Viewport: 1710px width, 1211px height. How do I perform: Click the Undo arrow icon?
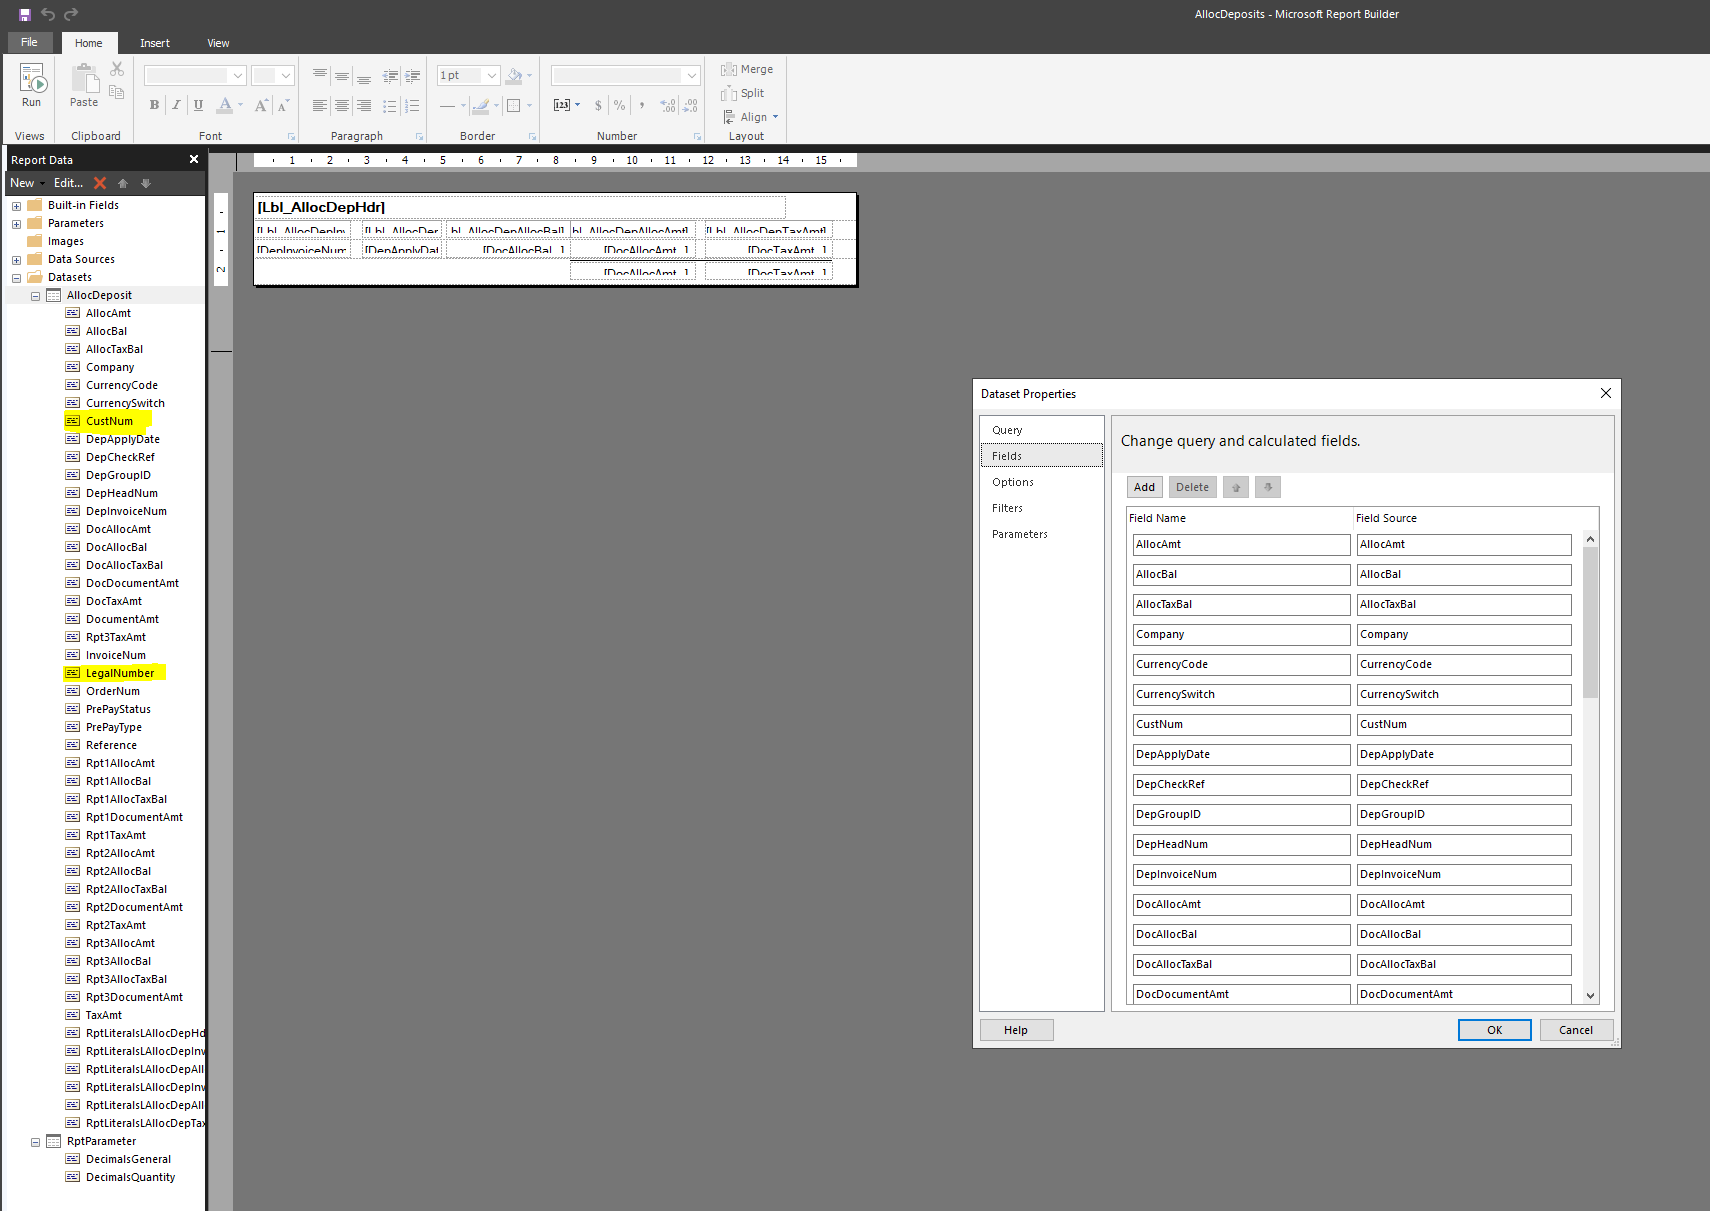click(x=48, y=14)
